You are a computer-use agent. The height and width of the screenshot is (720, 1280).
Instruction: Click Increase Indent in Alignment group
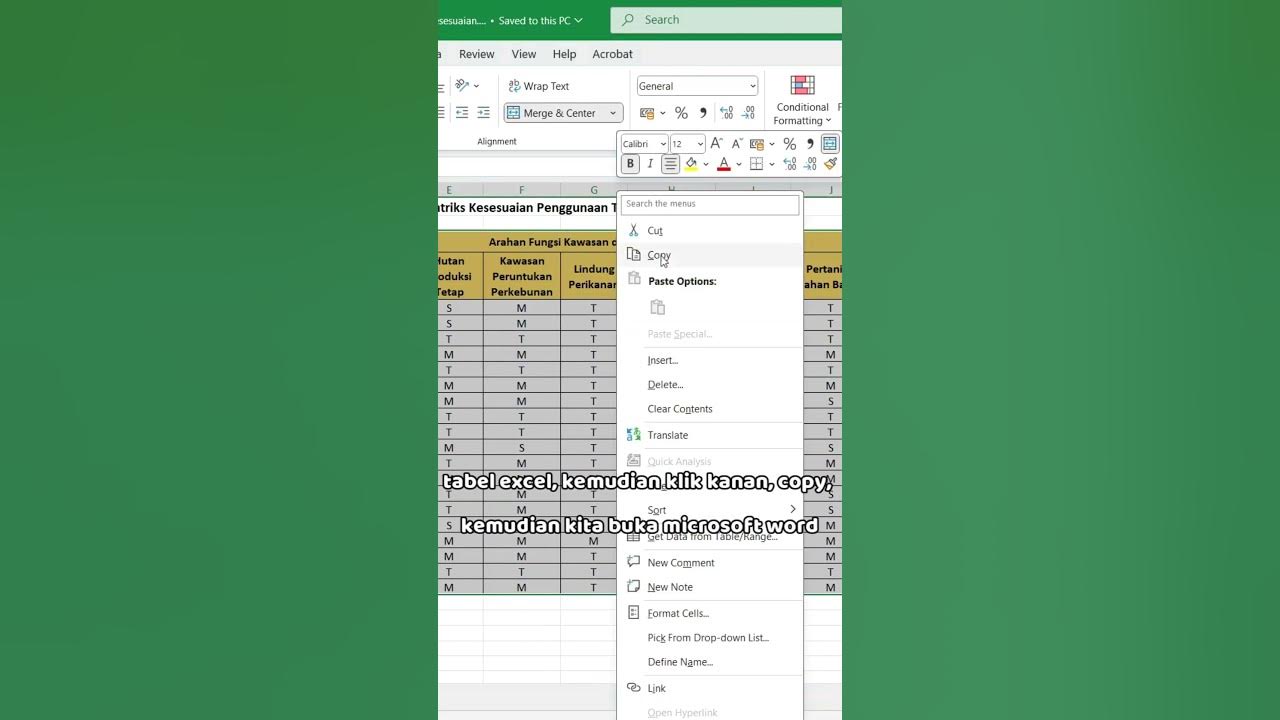(483, 113)
